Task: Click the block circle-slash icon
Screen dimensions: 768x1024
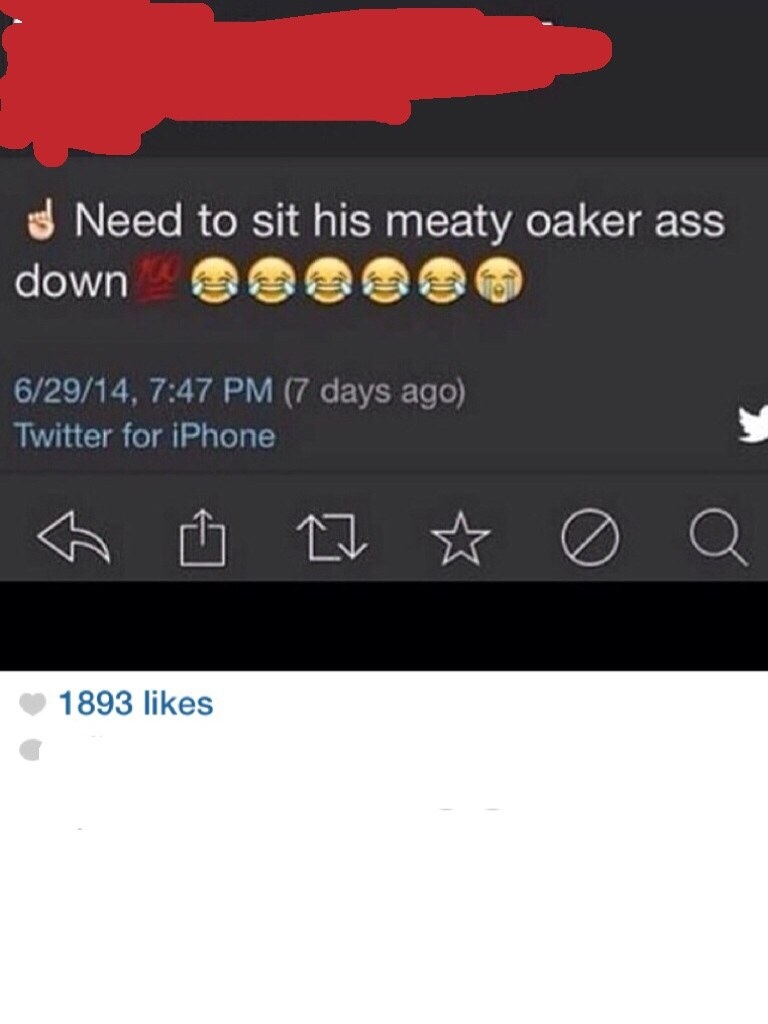Action: pyautogui.click(x=590, y=536)
